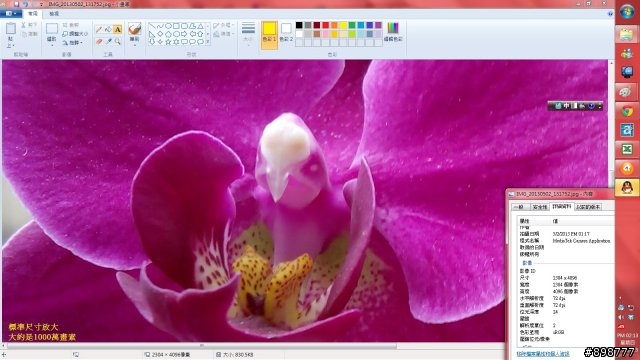The height and width of the screenshot is (360, 640).
Task: Pick the orange color swatch
Action: (334, 25)
